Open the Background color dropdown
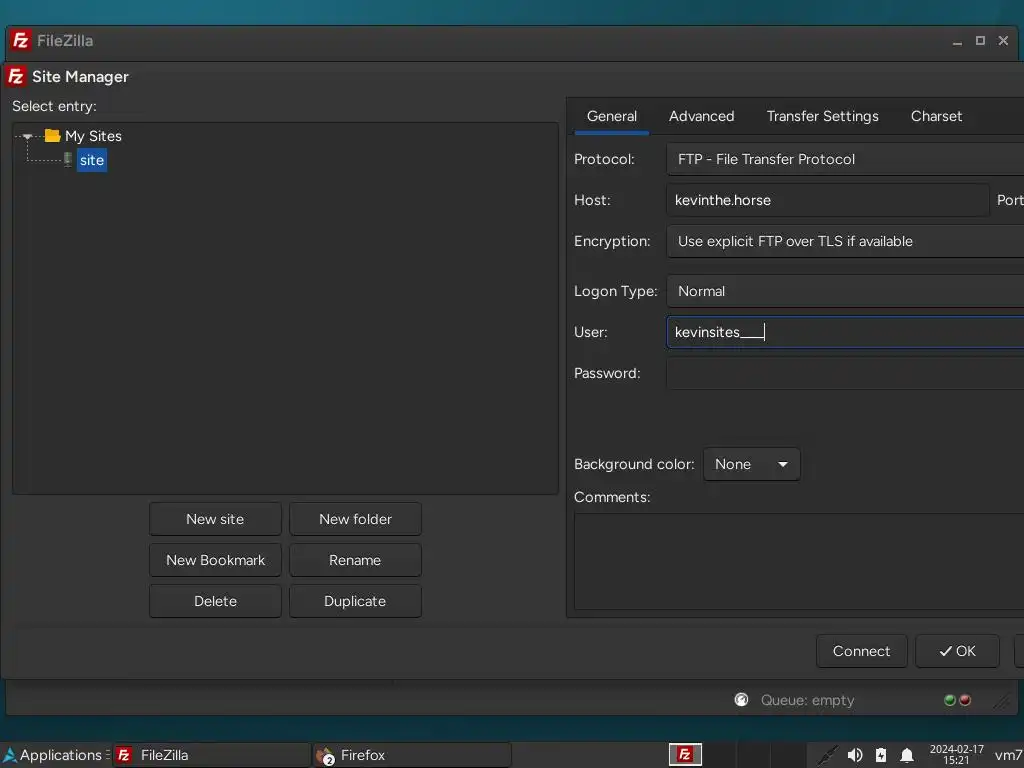The image size is (1024, 768). click(752, 464)
